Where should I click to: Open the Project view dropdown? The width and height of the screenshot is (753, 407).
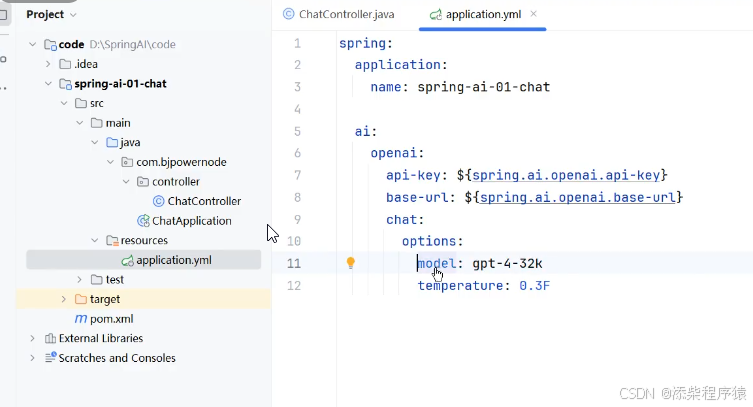pyautogui.click(x=73, y=15)
